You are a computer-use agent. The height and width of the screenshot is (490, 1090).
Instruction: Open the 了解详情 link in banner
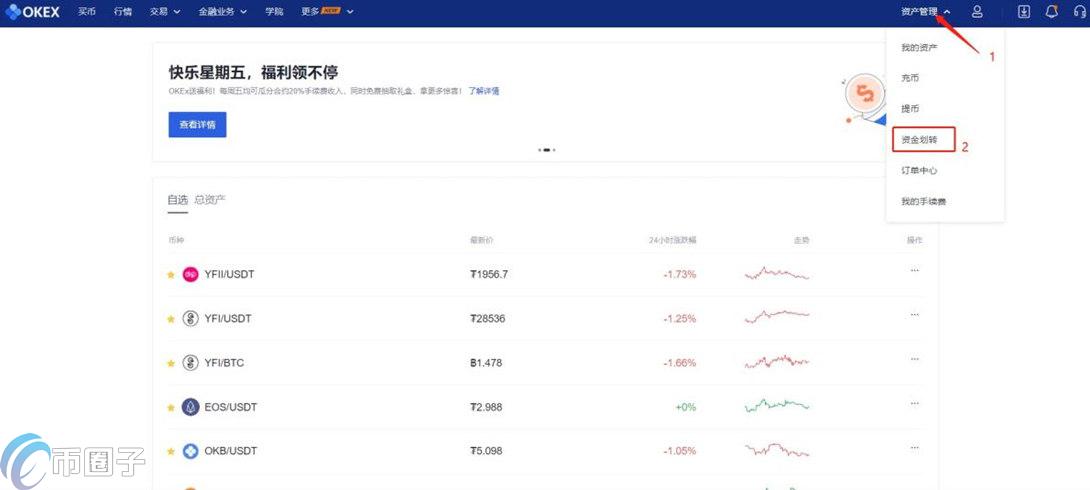[484, 91]
